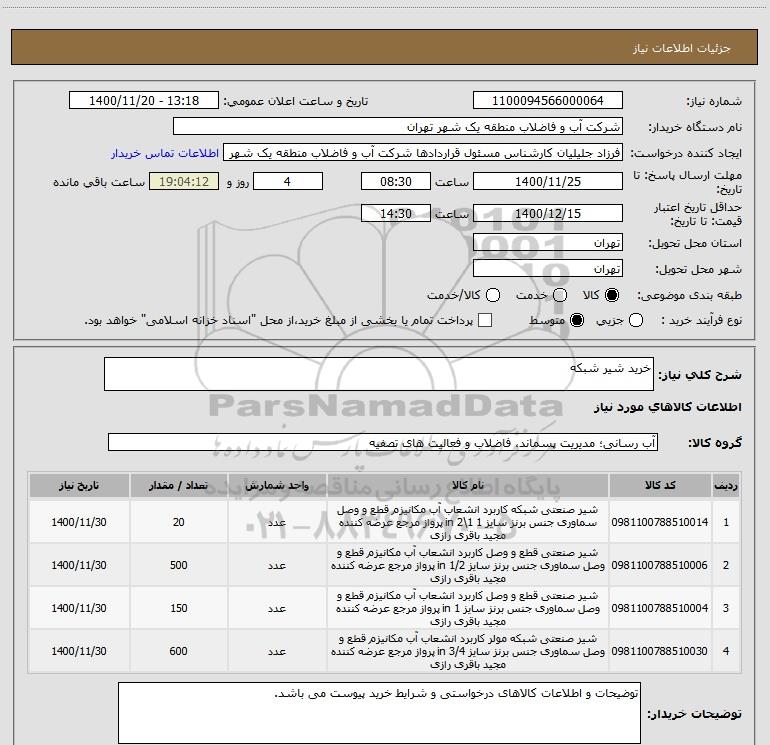Viewport: 770px width, 745px height.
Task: Click the شماره نیاز number field
Action: tap(548, 101)
